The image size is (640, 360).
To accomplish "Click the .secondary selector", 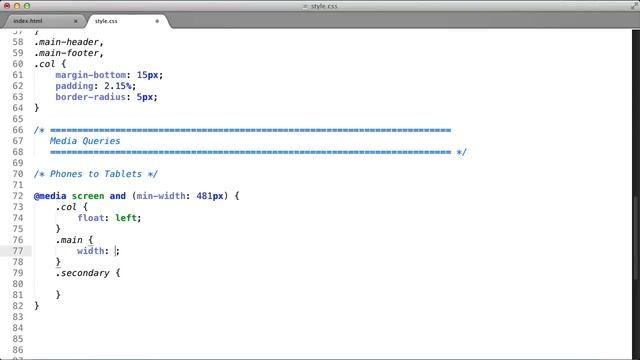I will (x=82, y=273).
